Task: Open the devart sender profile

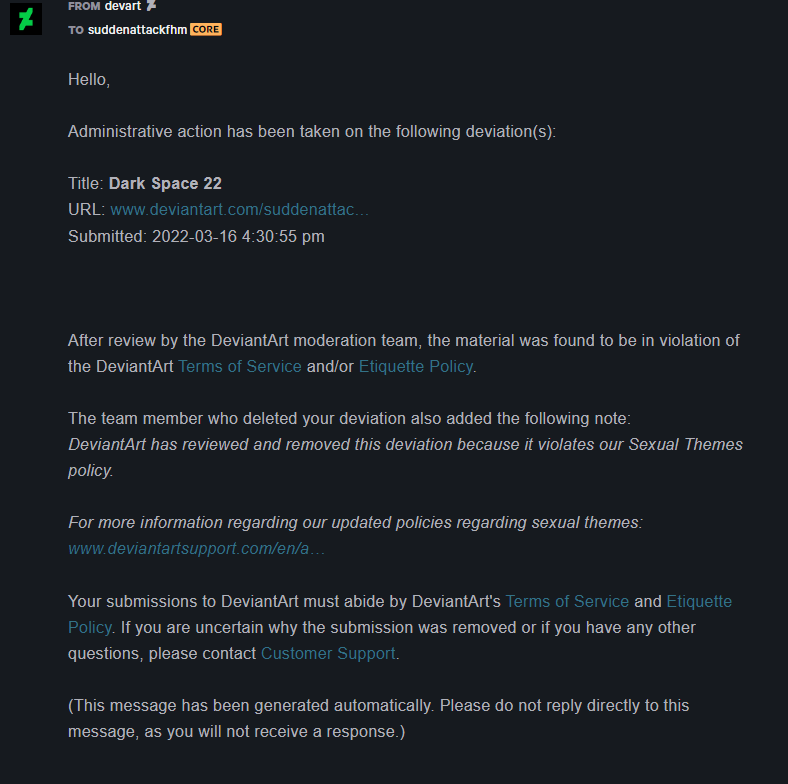Action: coord(123,6)
